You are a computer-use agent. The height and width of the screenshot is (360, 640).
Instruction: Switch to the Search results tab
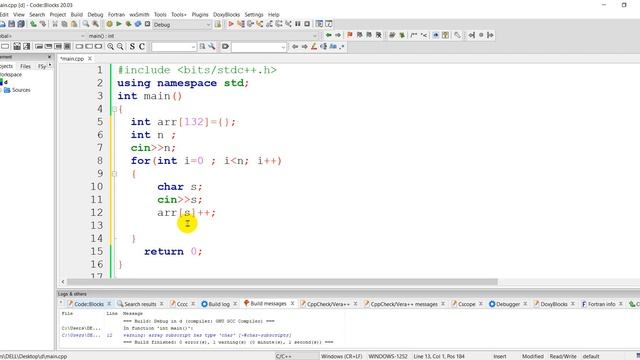pos(140,304)
